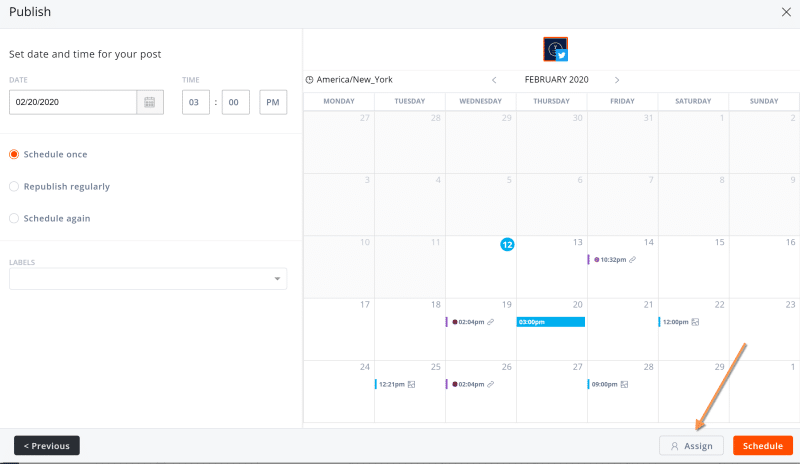The height and width of the screenshot is (464, 800).
Task: Click the hour field showing 03
Action: click(x=196, y=102)
